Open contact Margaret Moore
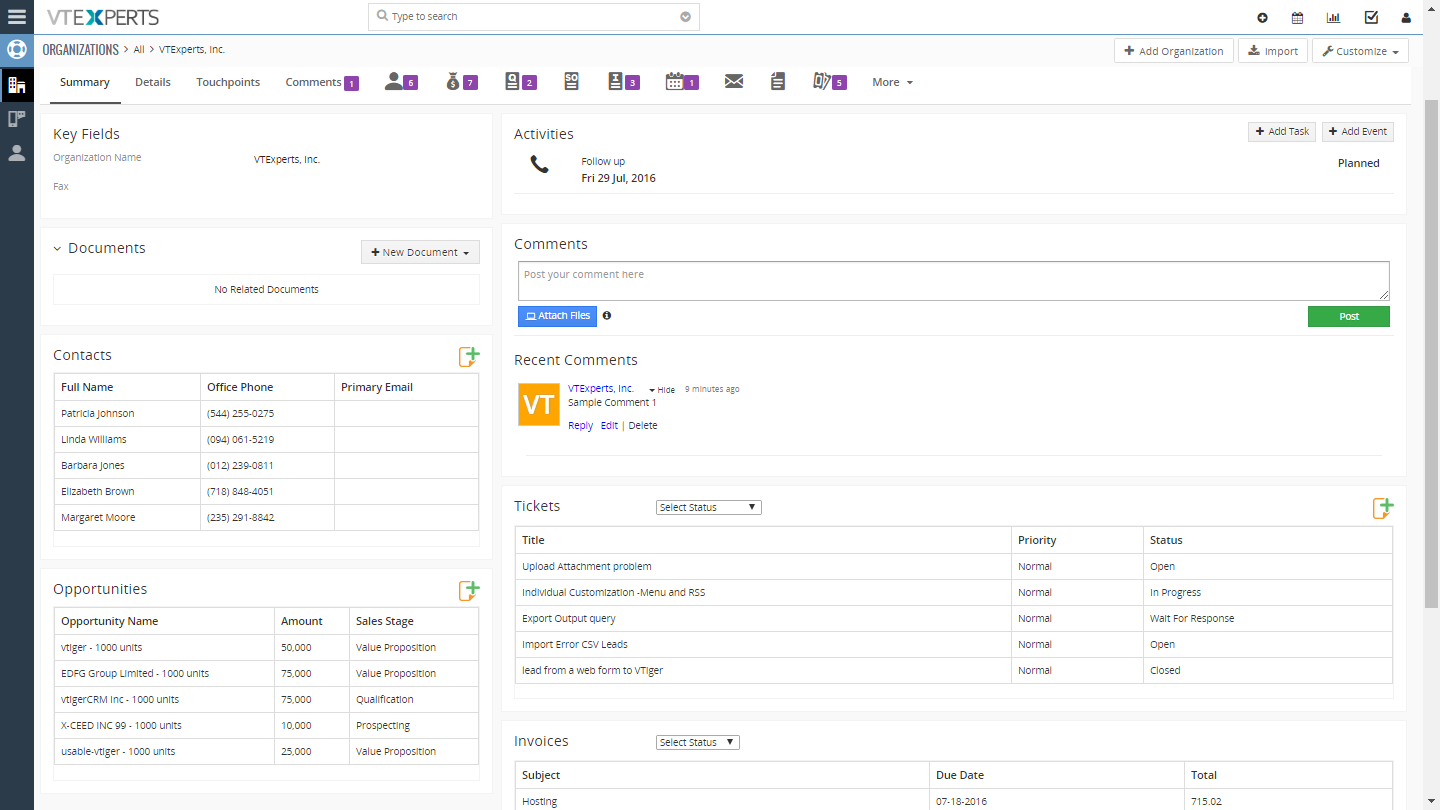The height and width of the screenshot is (810, 1440). [98, 518]
